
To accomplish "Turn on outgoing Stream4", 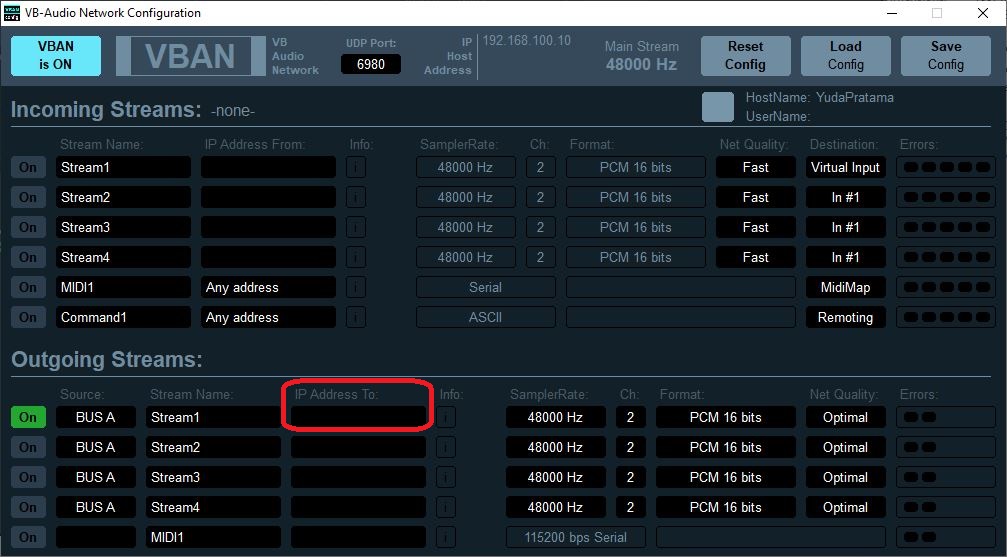I will 28,507.
